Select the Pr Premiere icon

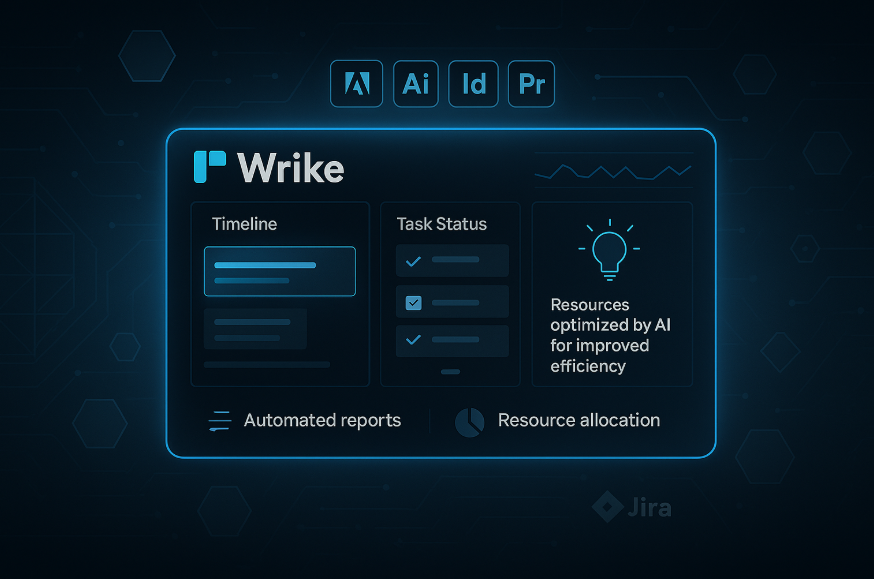point(531,84)
